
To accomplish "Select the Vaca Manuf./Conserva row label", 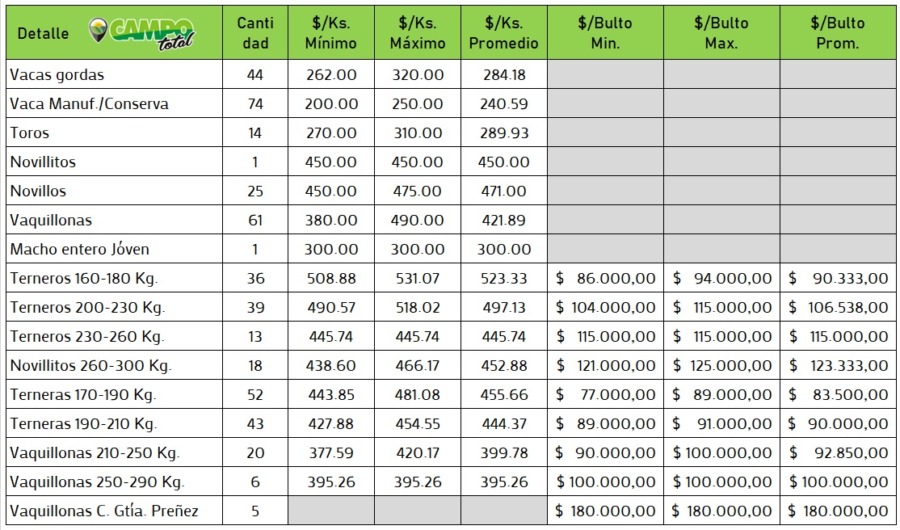I will 89,104.
